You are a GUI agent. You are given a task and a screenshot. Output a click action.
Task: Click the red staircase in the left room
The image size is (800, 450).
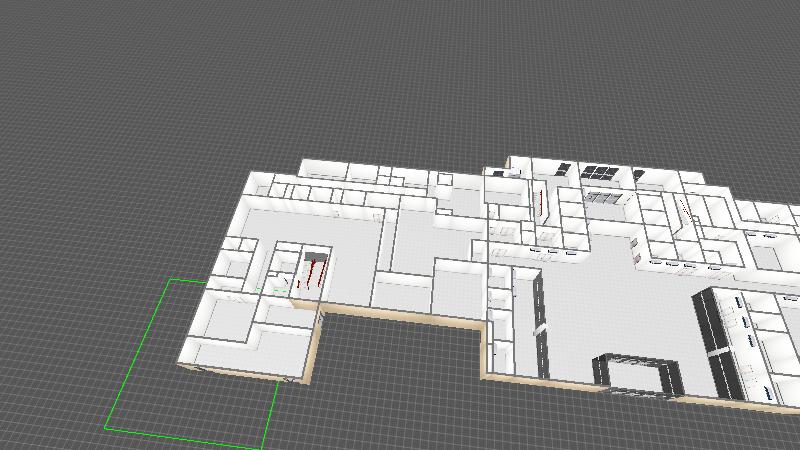pos(314,271)
